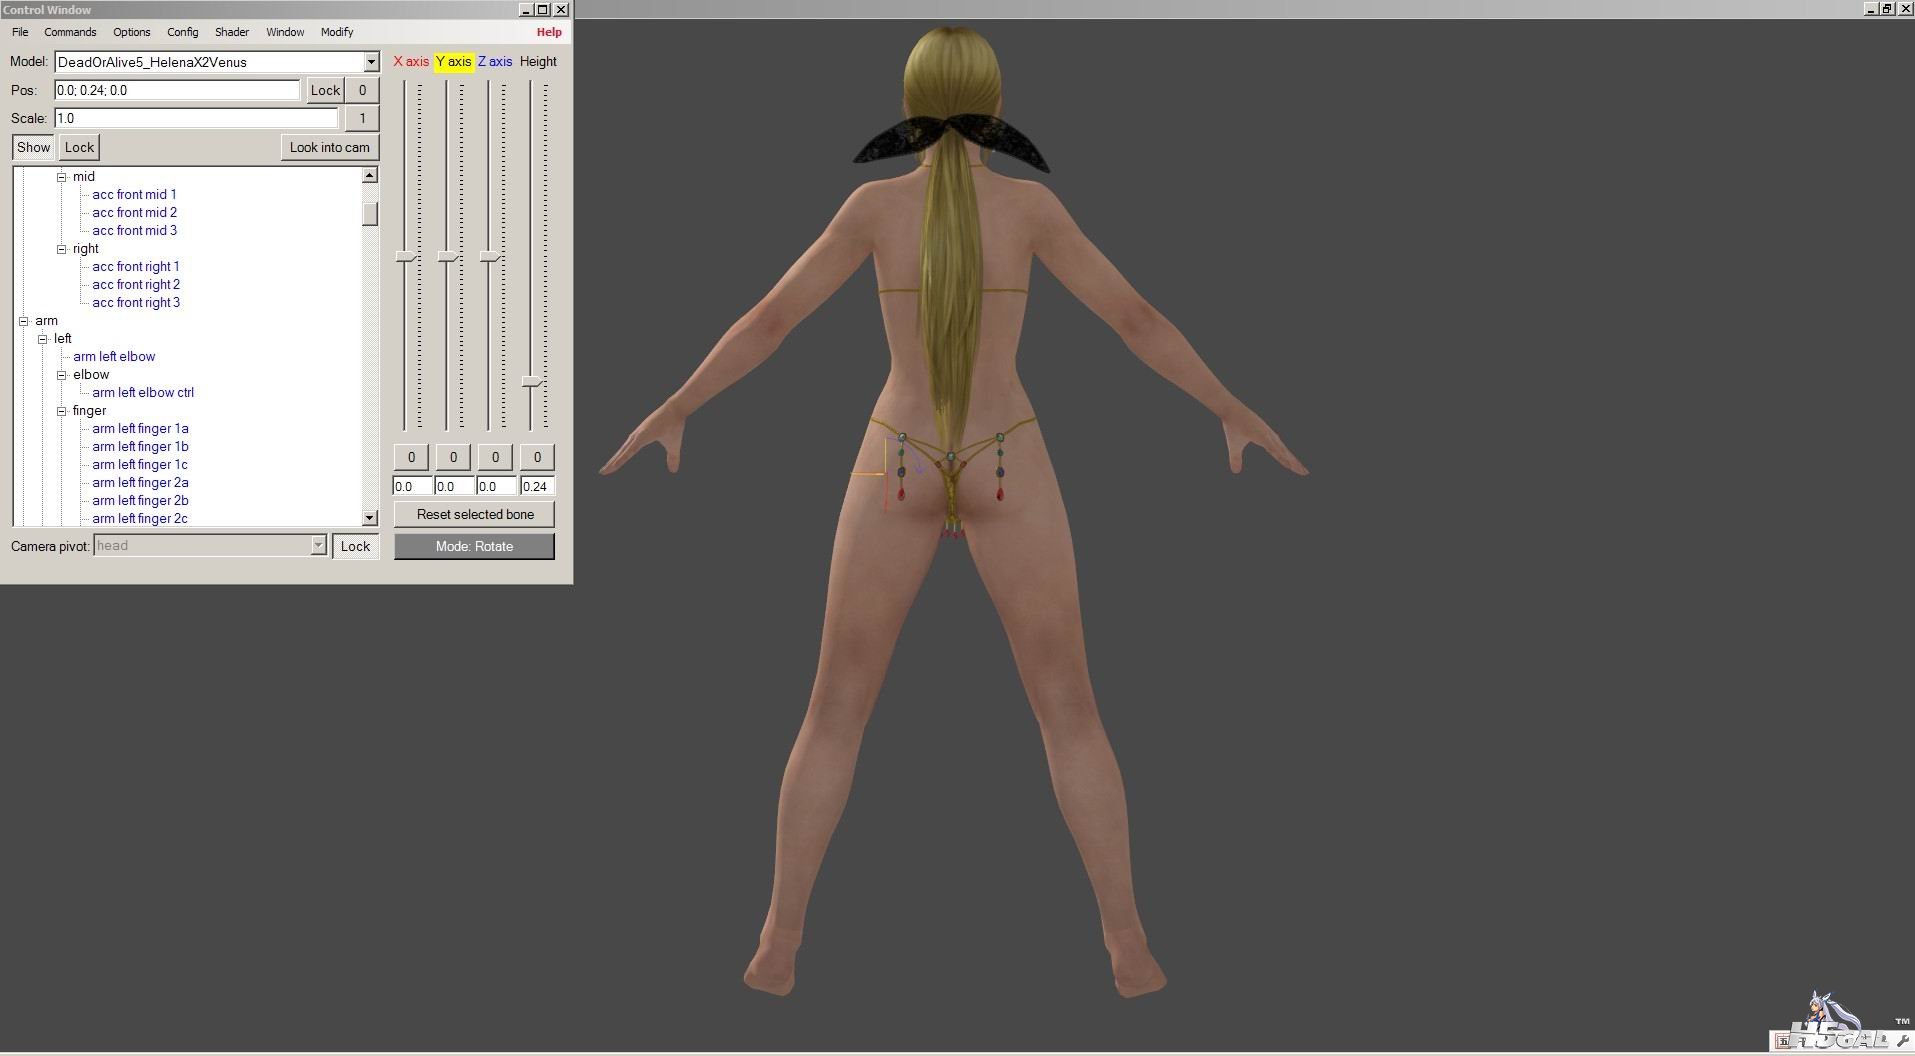
Task: Reset X axis with its 0 button
Action: point(411,457)
